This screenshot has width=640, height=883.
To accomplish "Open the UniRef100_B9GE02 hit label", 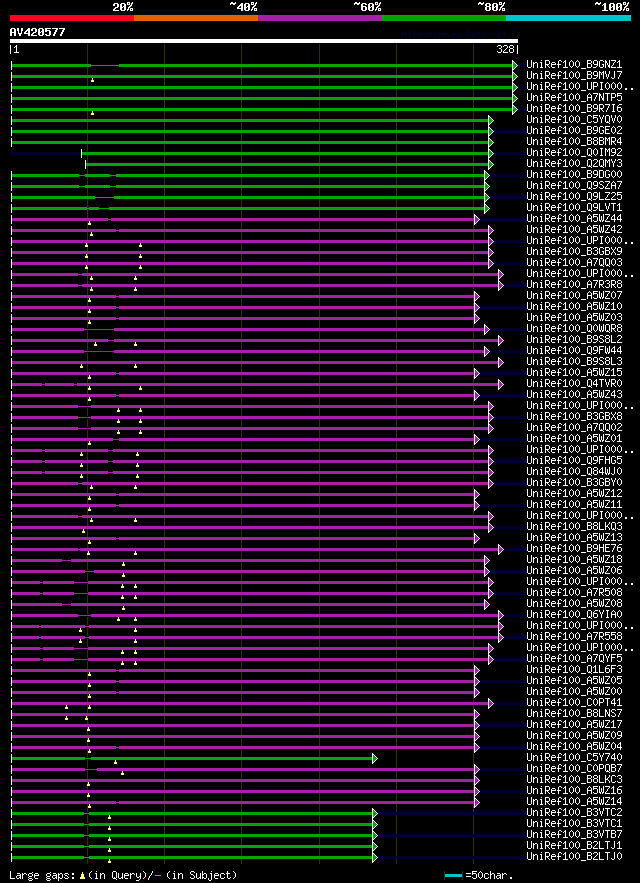I will (574, 130).
